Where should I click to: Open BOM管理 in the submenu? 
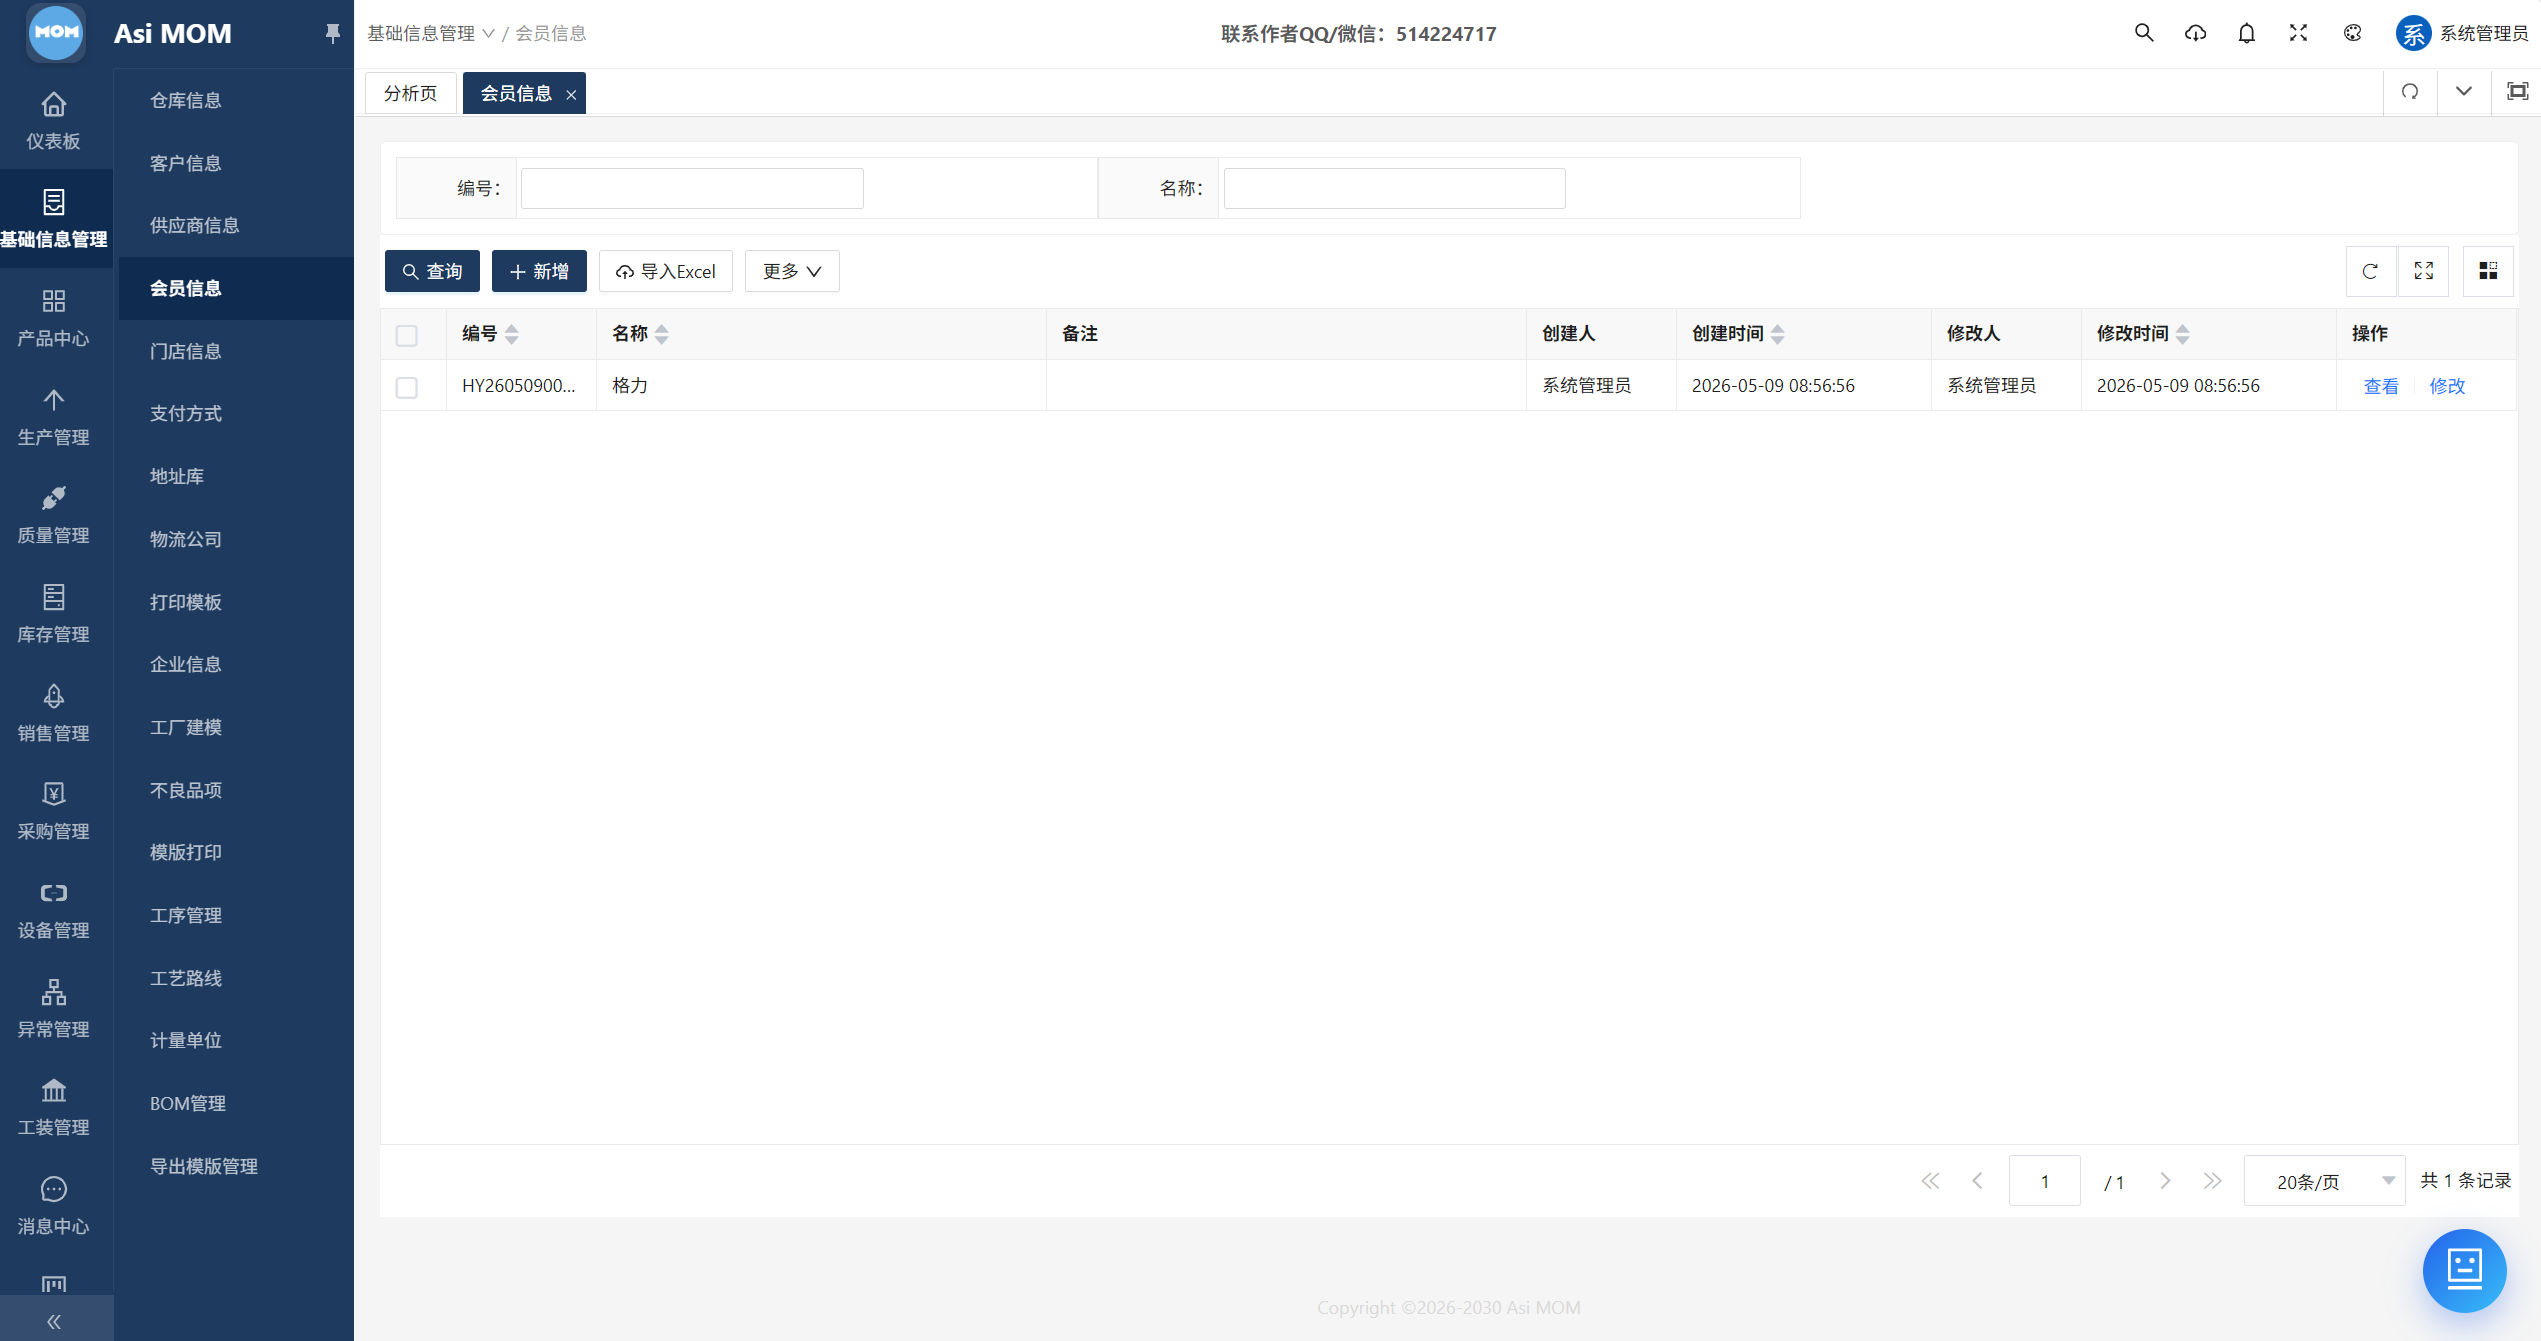click(188, 1103)
